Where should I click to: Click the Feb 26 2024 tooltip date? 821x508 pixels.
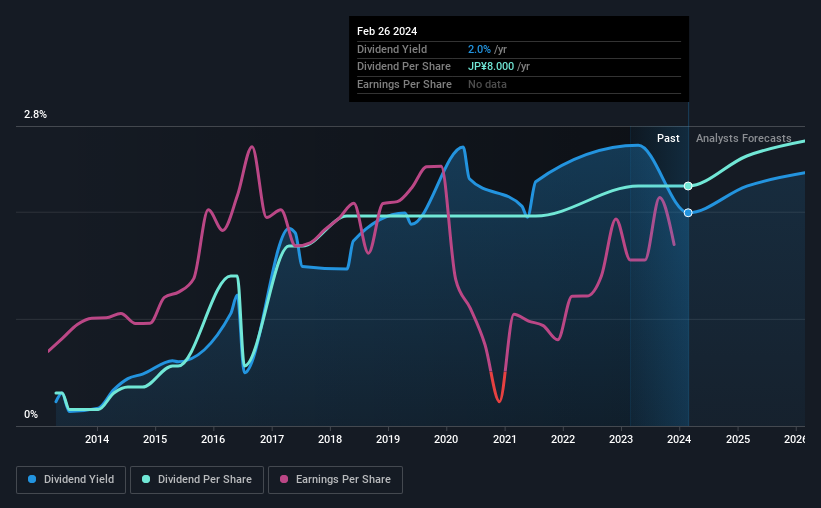point(387,31)
